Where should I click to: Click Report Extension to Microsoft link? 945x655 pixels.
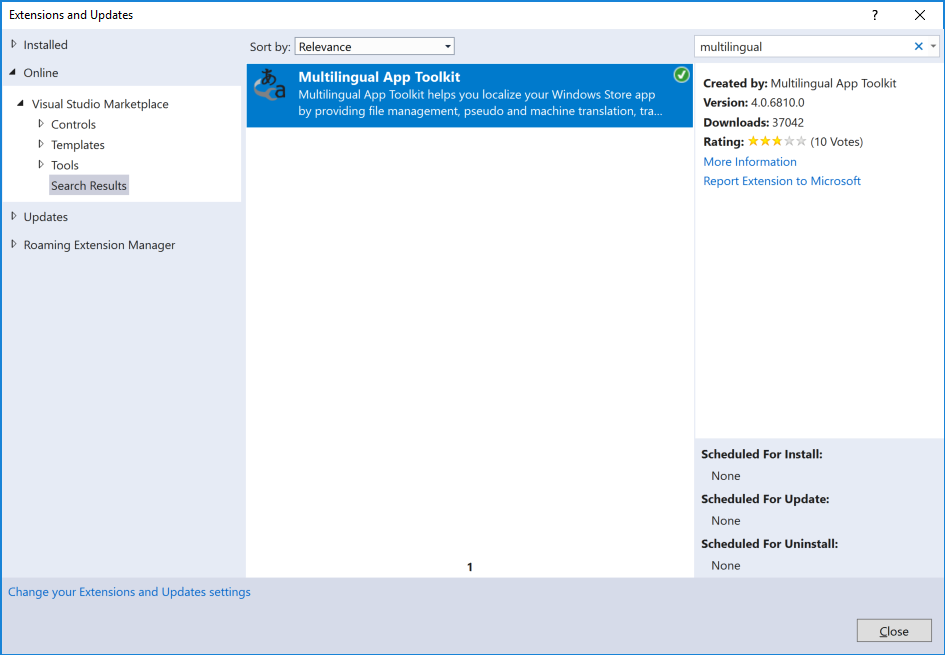point(782,181)
